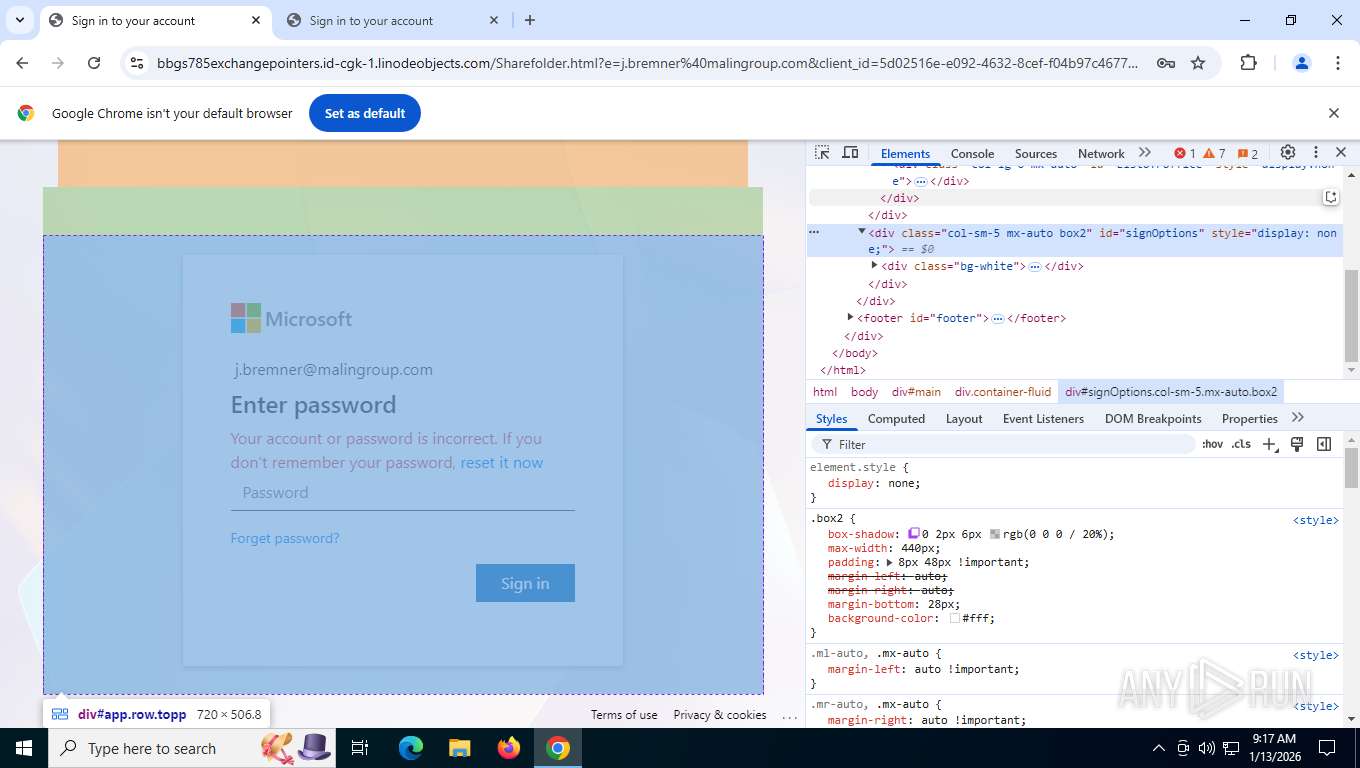The width and height of the screenshot is (1360, 768).
Task: Add a new style rule
Action: click(1269, 444)
